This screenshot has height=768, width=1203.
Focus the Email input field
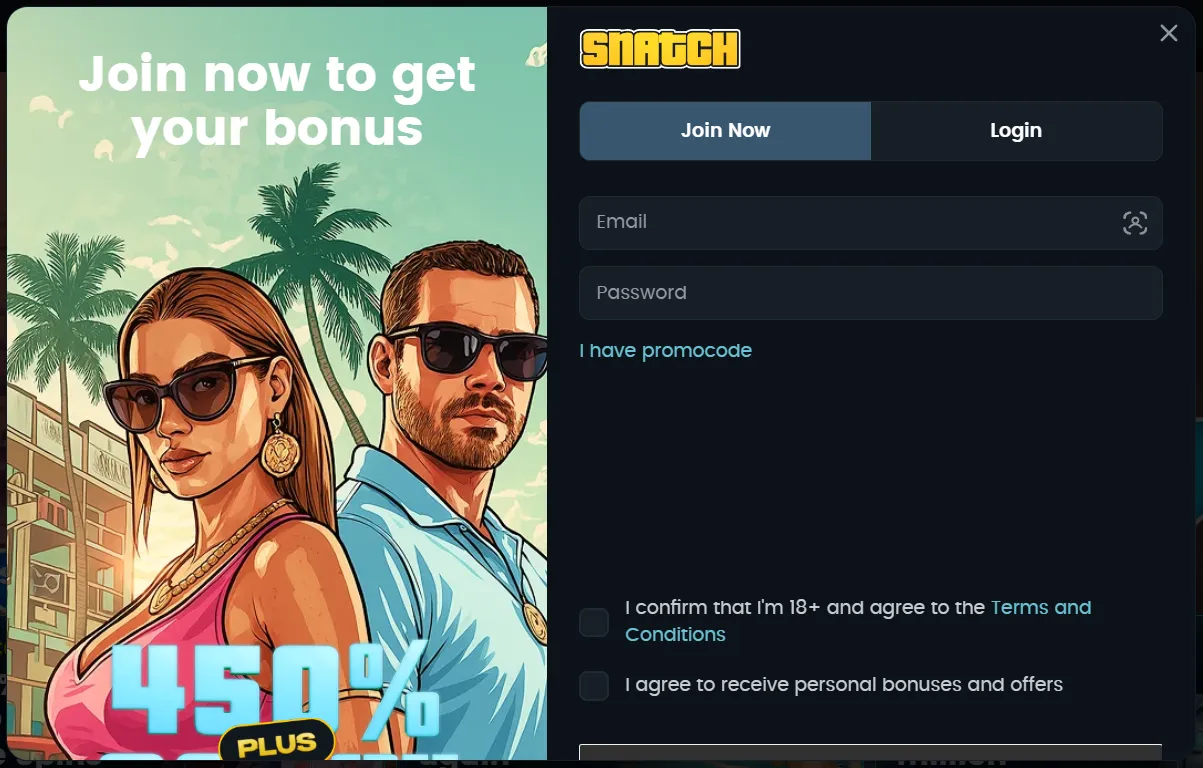coord(871,223)
